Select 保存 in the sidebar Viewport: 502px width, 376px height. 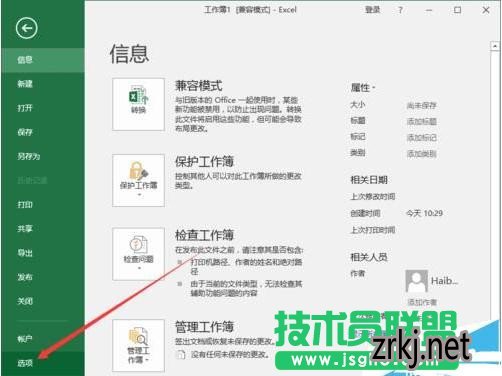click(43, 132)
